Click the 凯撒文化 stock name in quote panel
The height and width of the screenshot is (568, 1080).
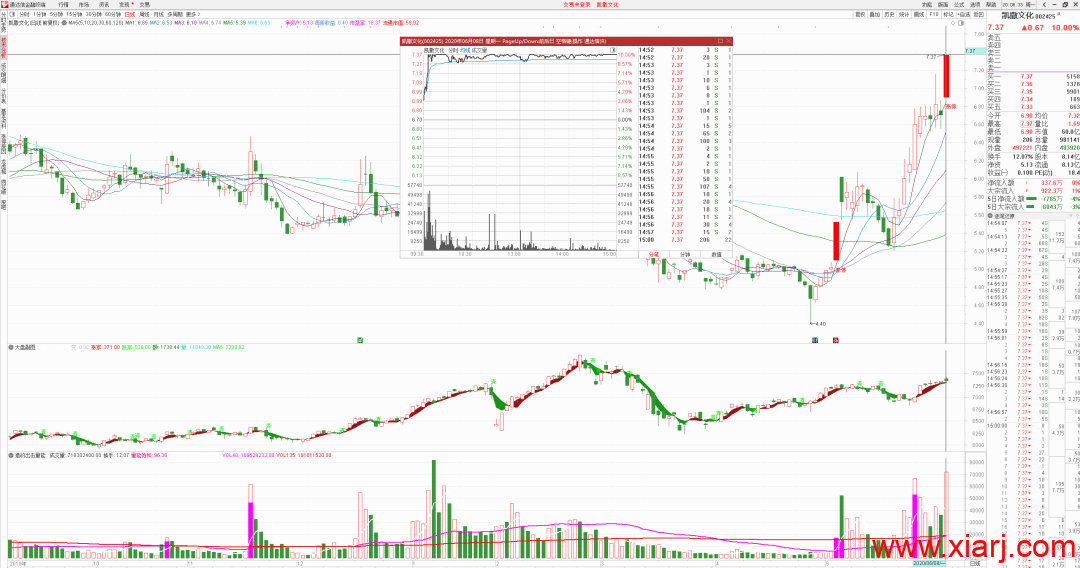[x=1017, y=15]
